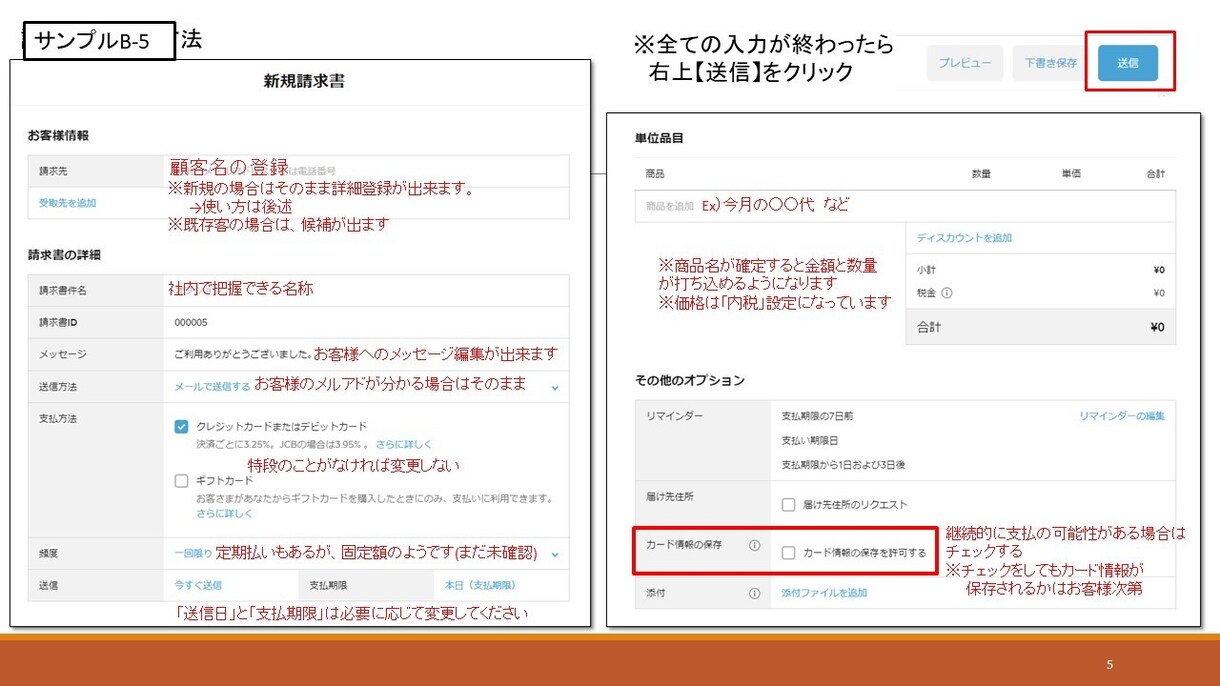Click the さらに詳しく link after JCB fee text
This screenshot has height=686, width=1220.
point(404,444)
